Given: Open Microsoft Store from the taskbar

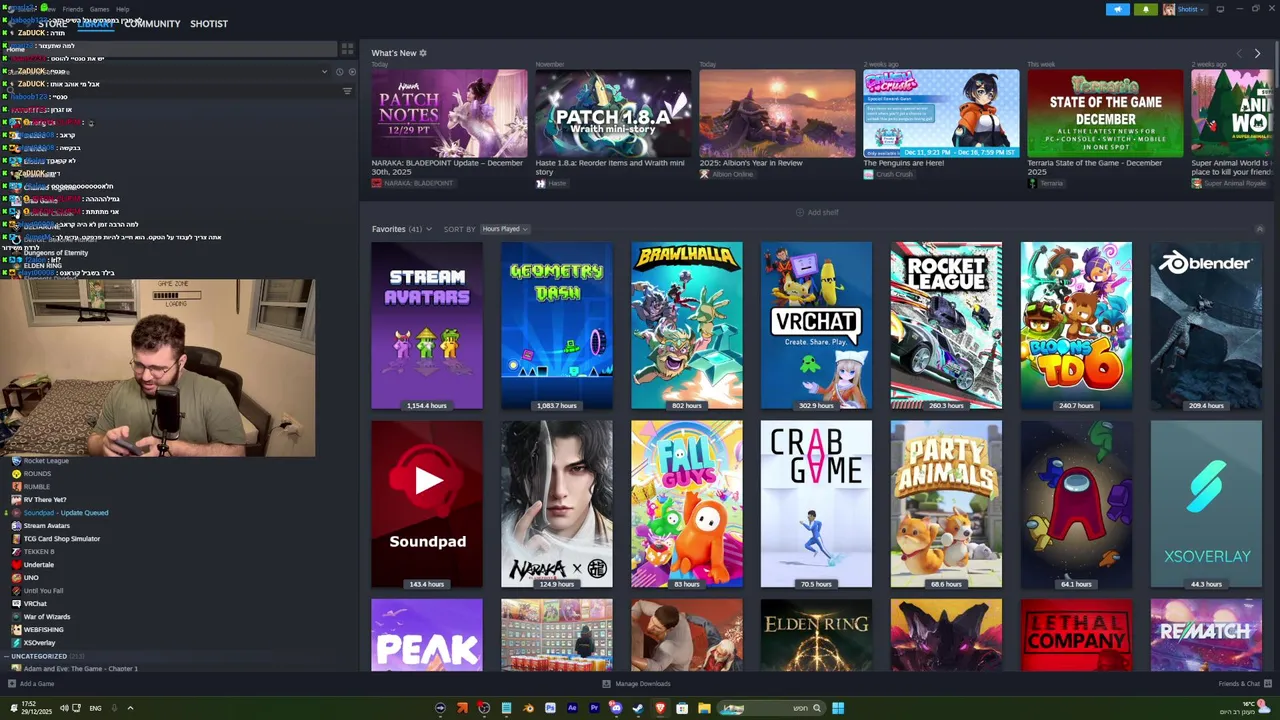Looking at the screenshot, I should click(x=682, y=708).
